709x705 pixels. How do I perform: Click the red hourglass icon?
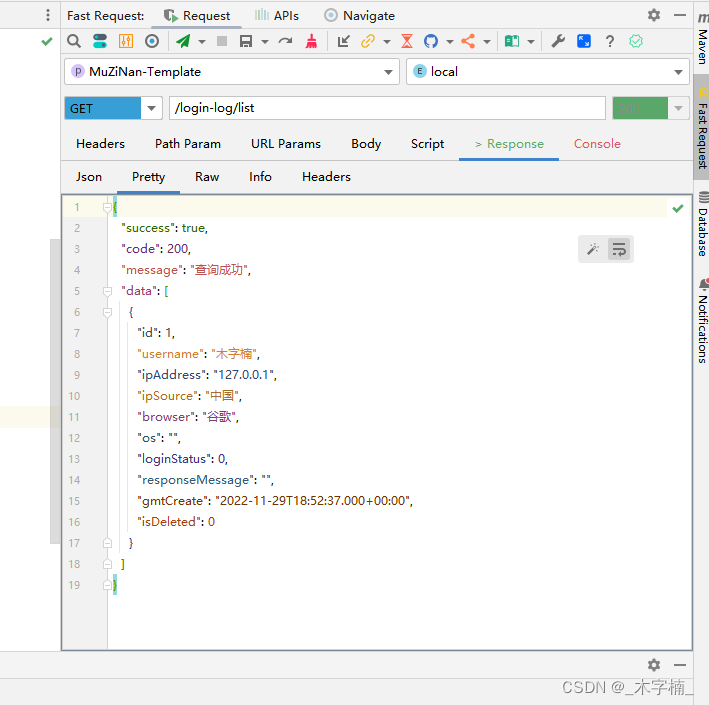coord(407,41)
